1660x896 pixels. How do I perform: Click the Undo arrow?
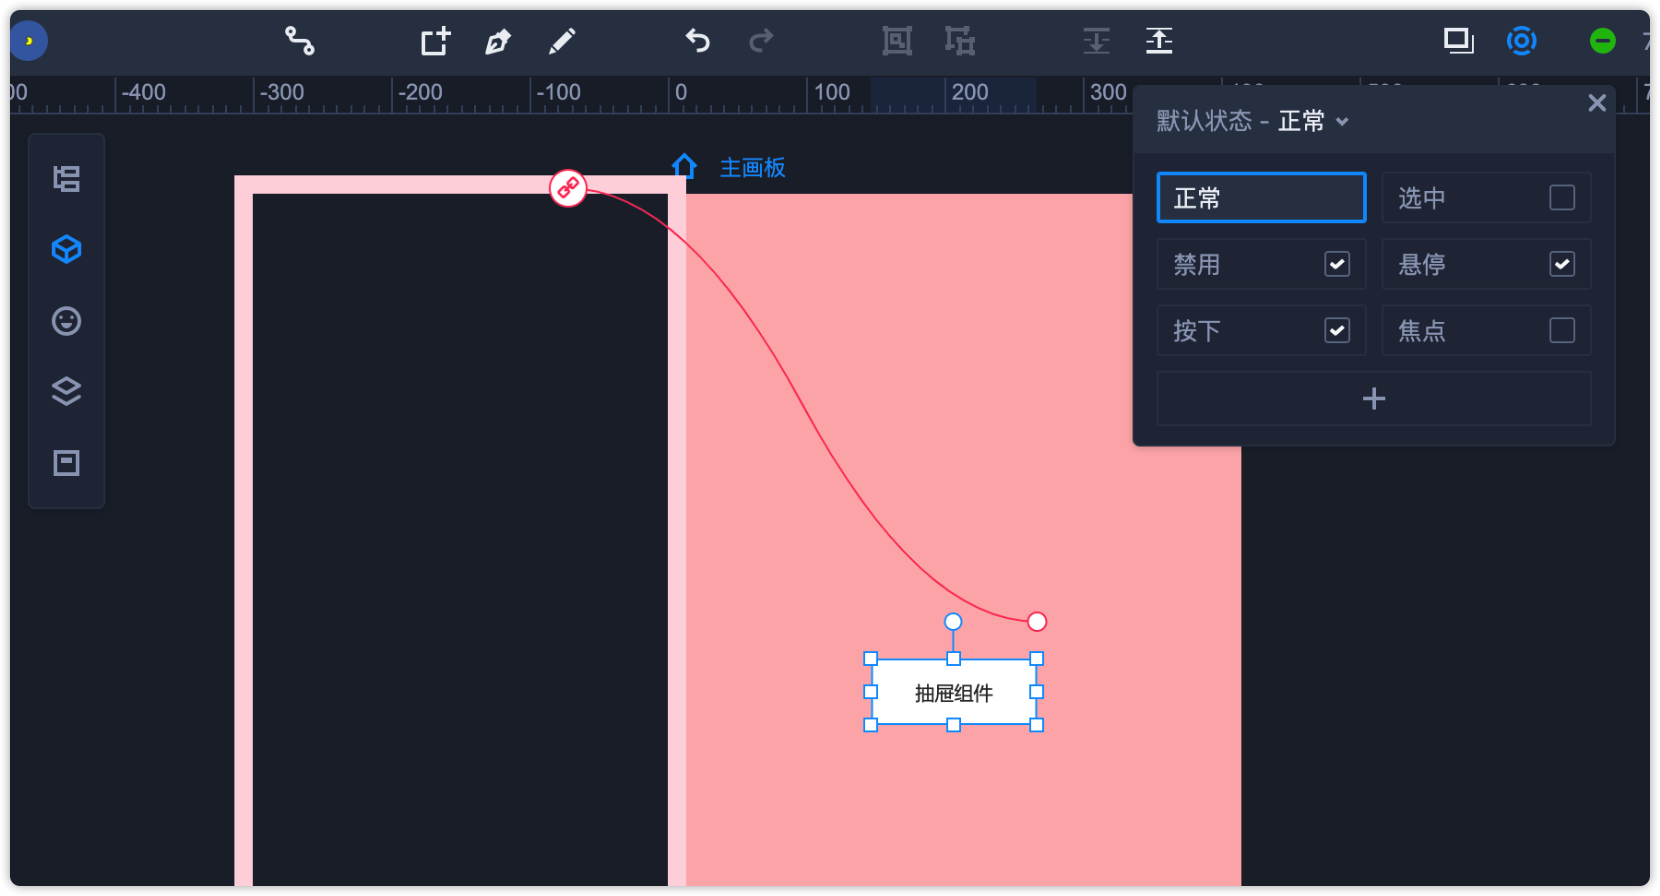click(697, 41)
